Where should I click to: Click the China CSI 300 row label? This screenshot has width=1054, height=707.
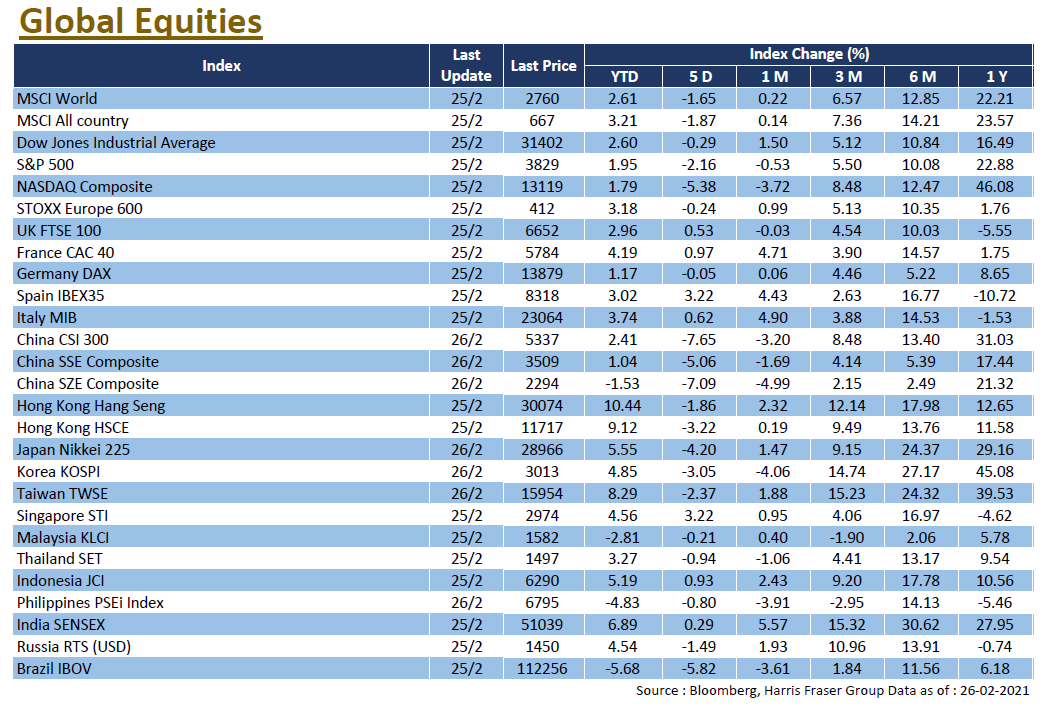(63, 340)
